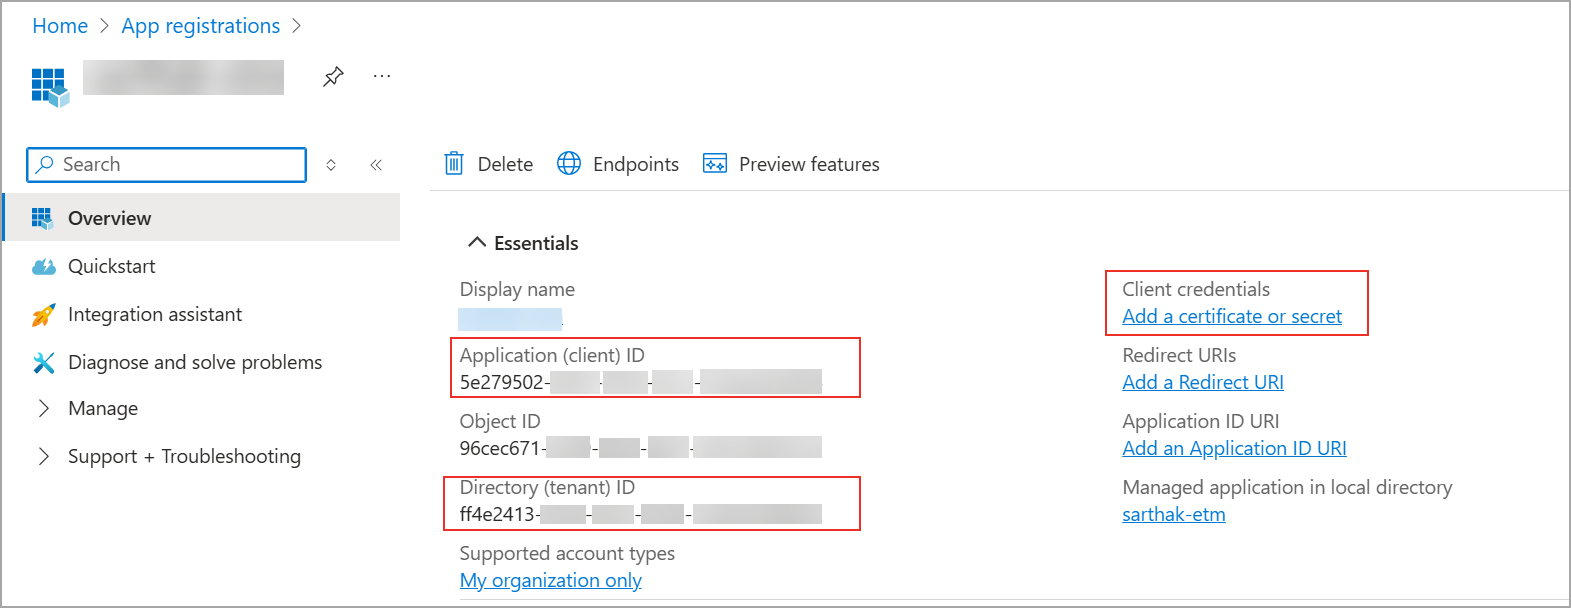Click the Delete trash can icon
The image size is (1571, 608).
point(454,164)
